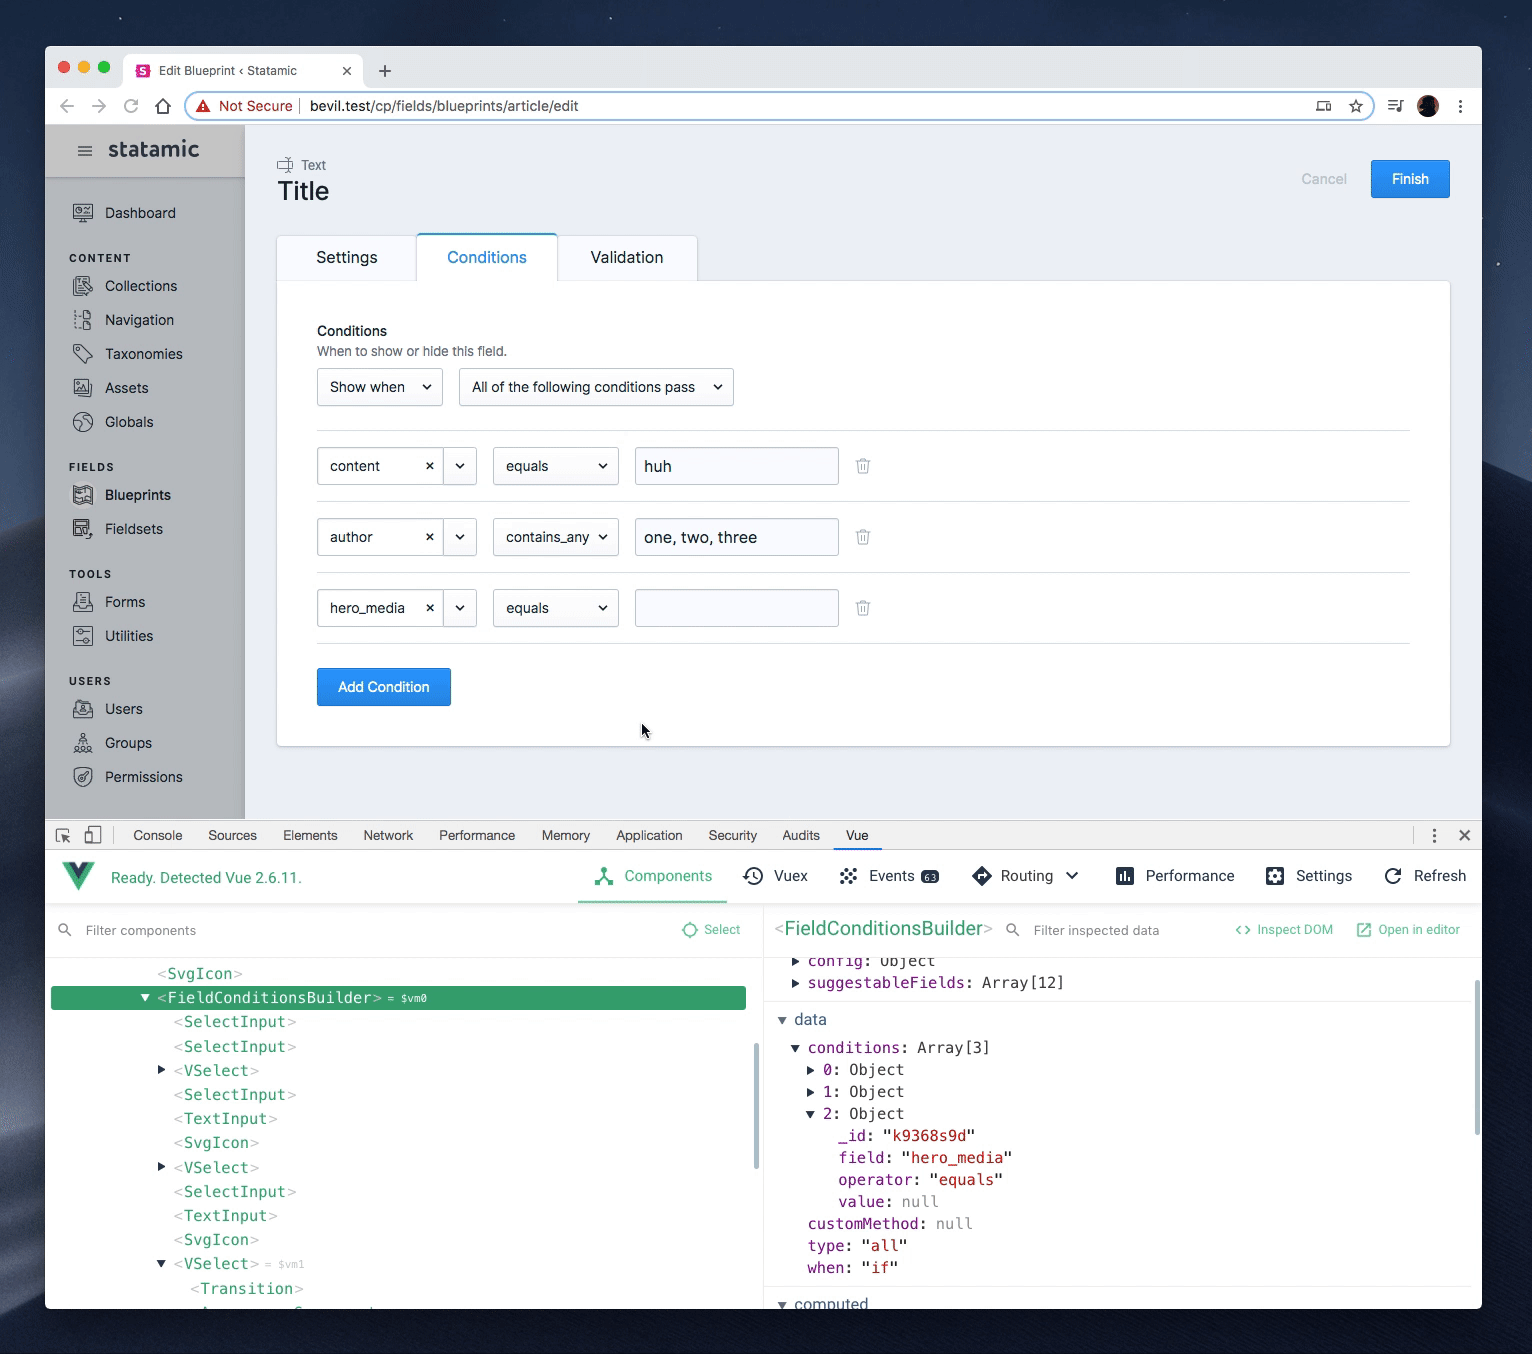Click the Blueprints sidebar icon
The image size is (1532, 1354).
[x=83, y=495]
